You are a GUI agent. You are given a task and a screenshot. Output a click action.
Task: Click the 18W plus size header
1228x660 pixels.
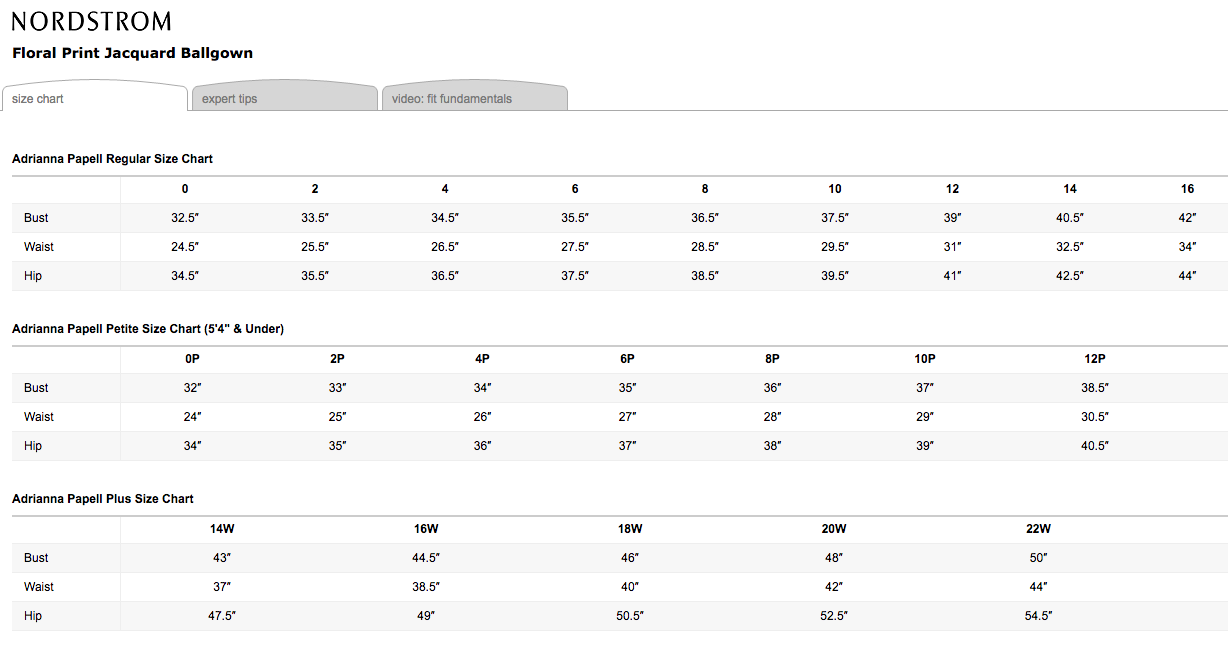coord(630,529)
